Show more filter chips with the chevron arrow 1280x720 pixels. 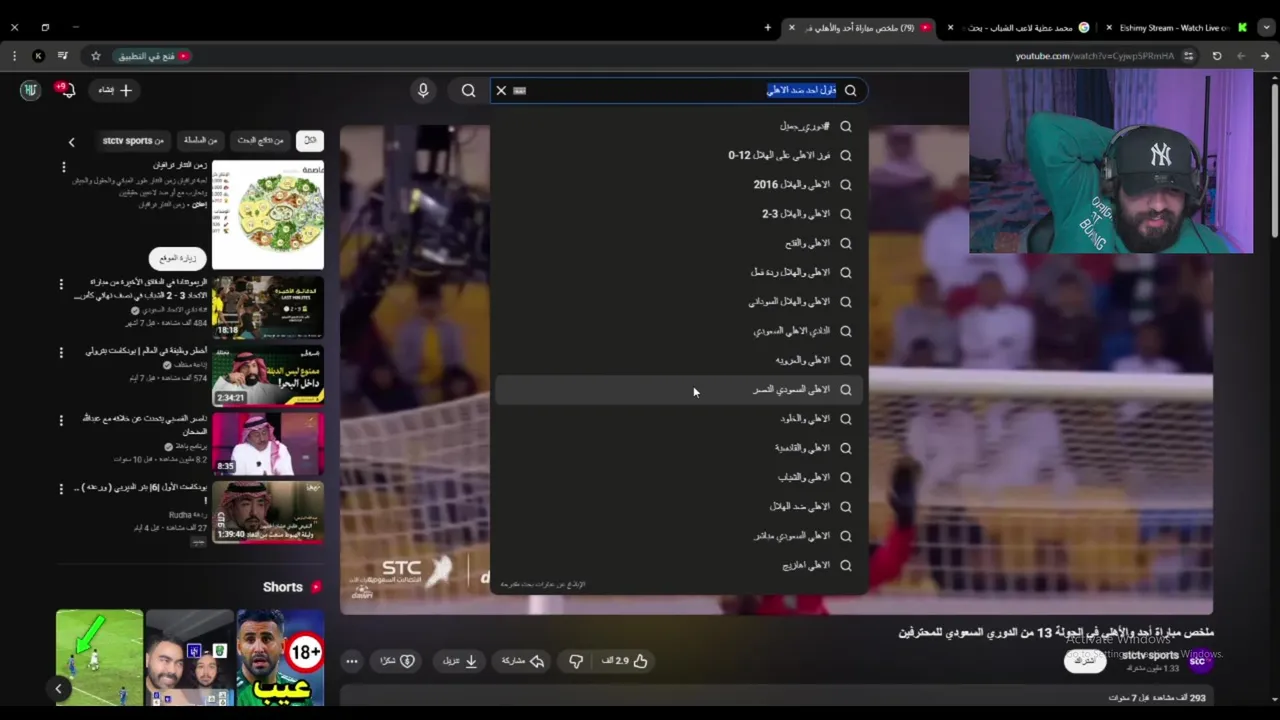click(71, 142)
